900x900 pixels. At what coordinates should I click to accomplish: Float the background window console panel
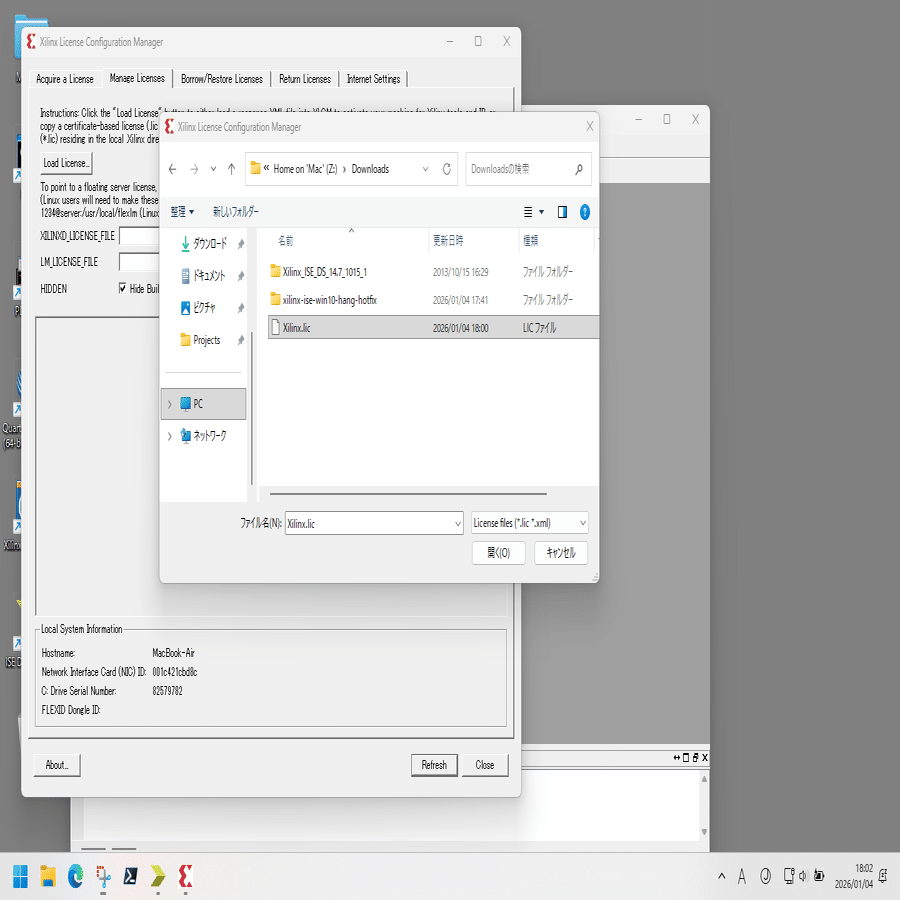(x=695, y=758)
